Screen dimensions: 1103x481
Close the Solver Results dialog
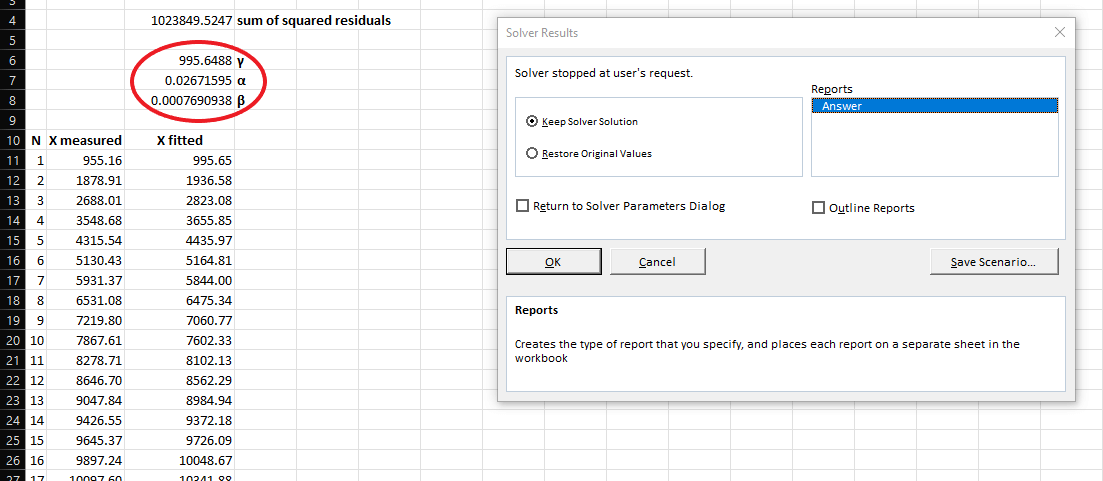click(x=1060, y=33)
